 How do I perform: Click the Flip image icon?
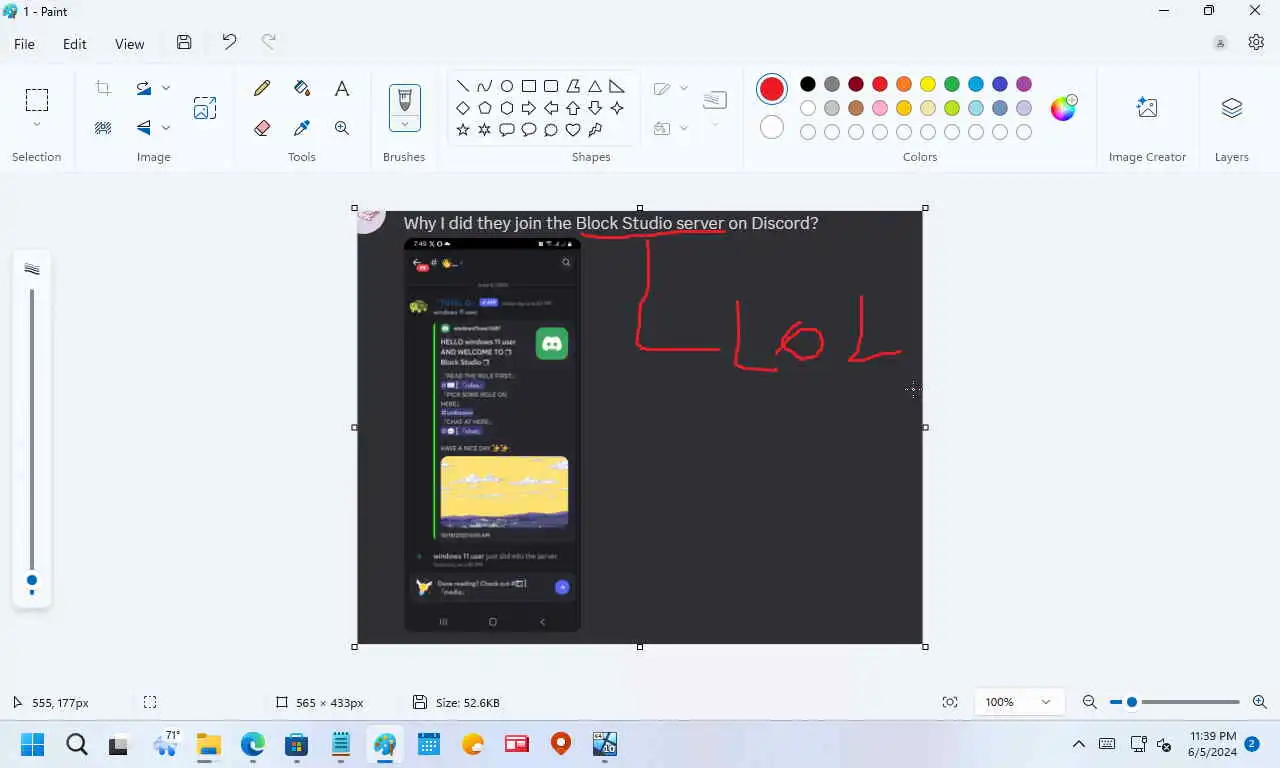[144, 127]
